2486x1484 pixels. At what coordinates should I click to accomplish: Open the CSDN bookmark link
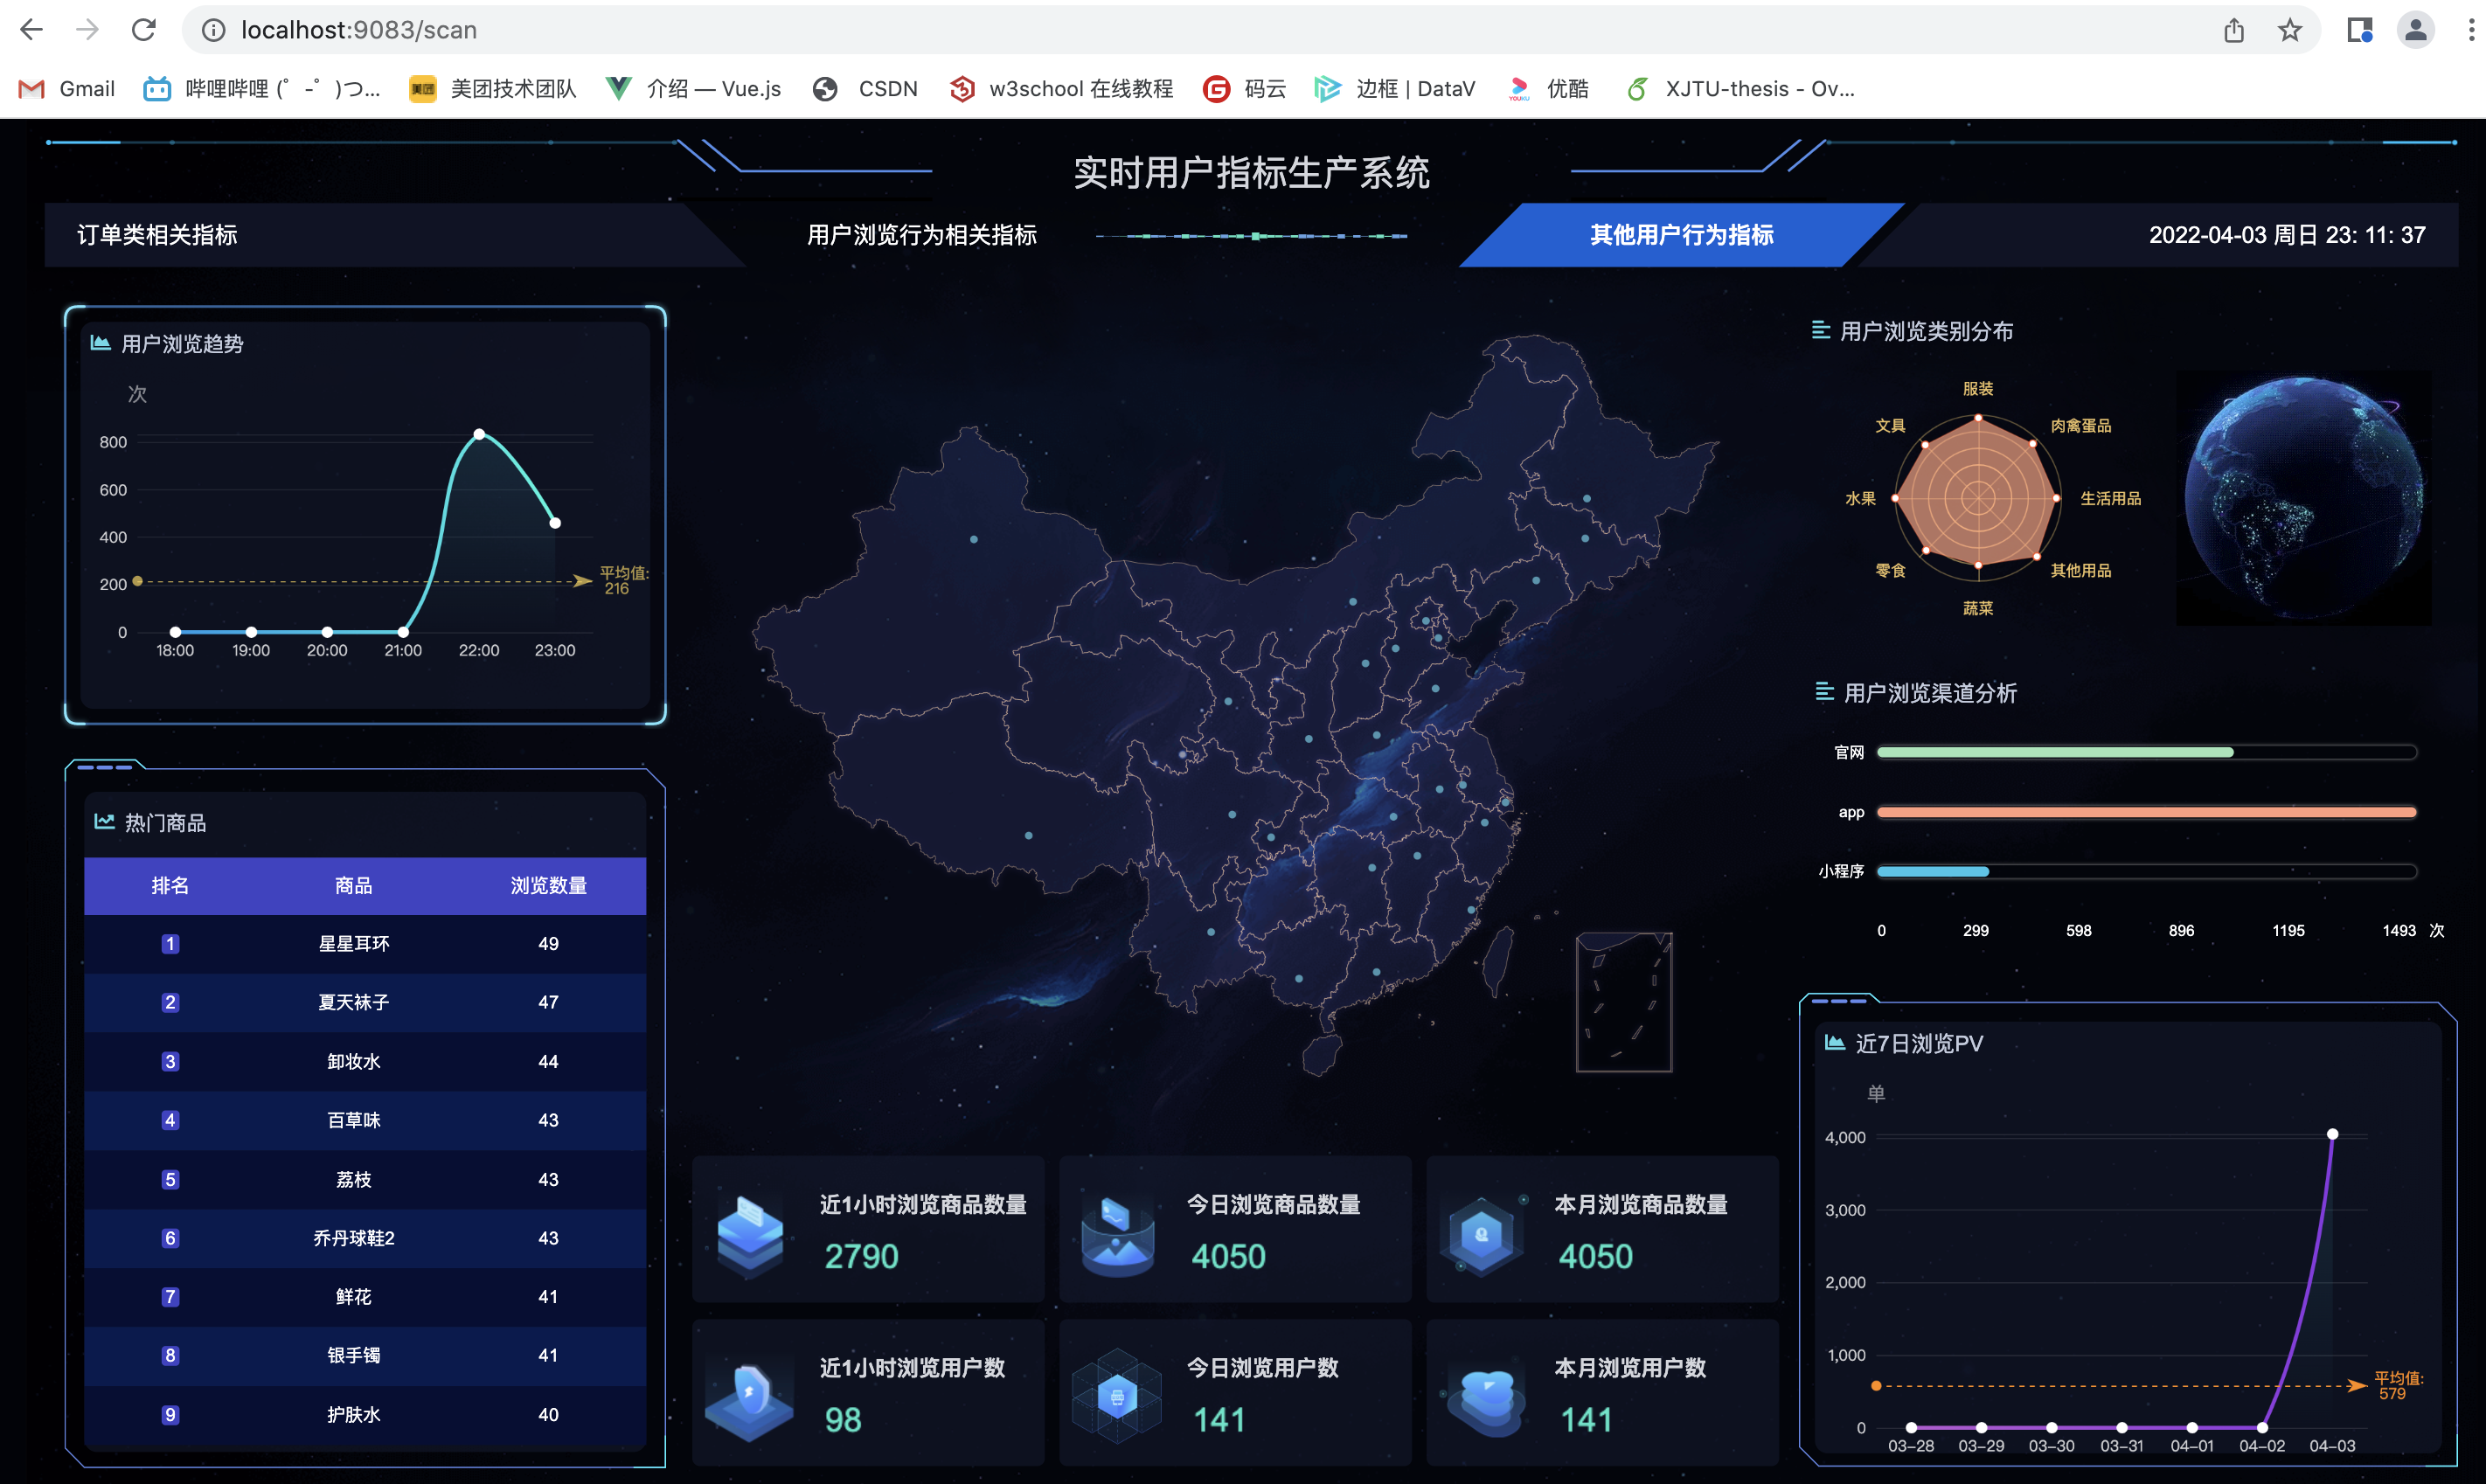click(866, 89)
